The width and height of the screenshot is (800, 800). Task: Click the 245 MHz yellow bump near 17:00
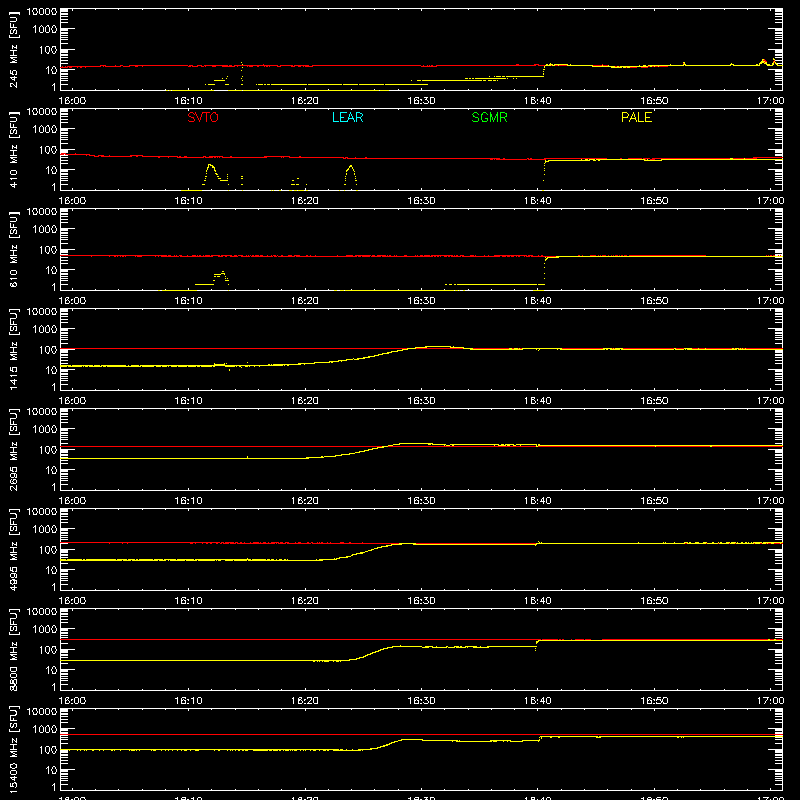click(764, 61)
